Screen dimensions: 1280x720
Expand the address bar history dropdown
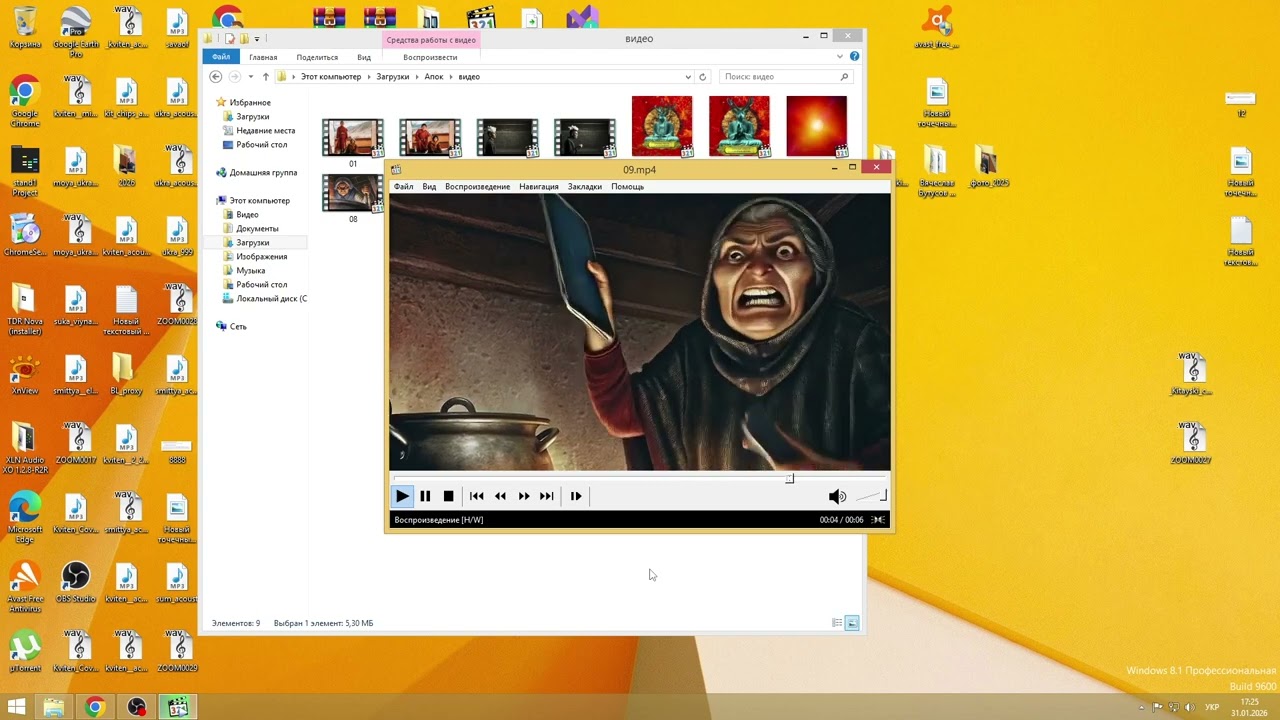coord(688,77)
